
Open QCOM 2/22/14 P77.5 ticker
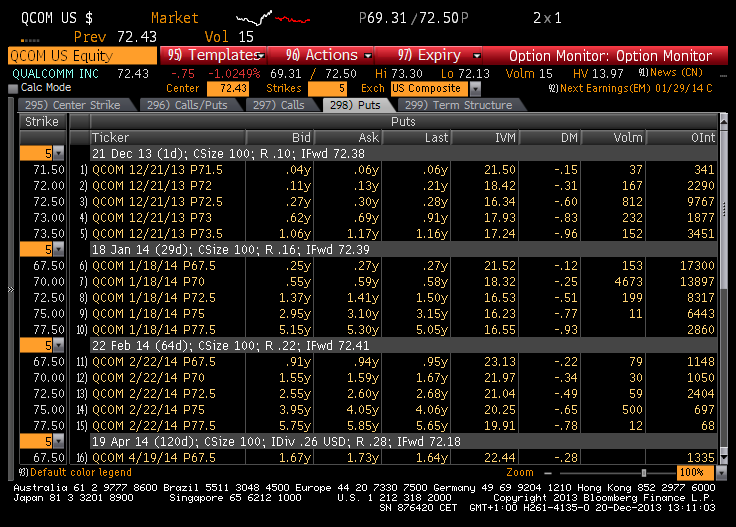point(154,426)
